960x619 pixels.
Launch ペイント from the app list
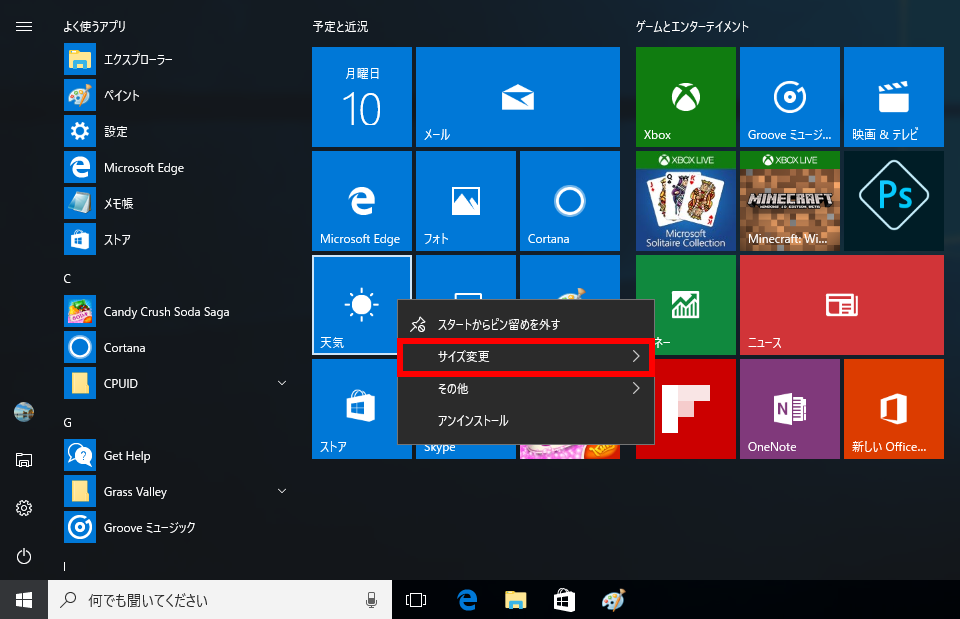[174, 96]
